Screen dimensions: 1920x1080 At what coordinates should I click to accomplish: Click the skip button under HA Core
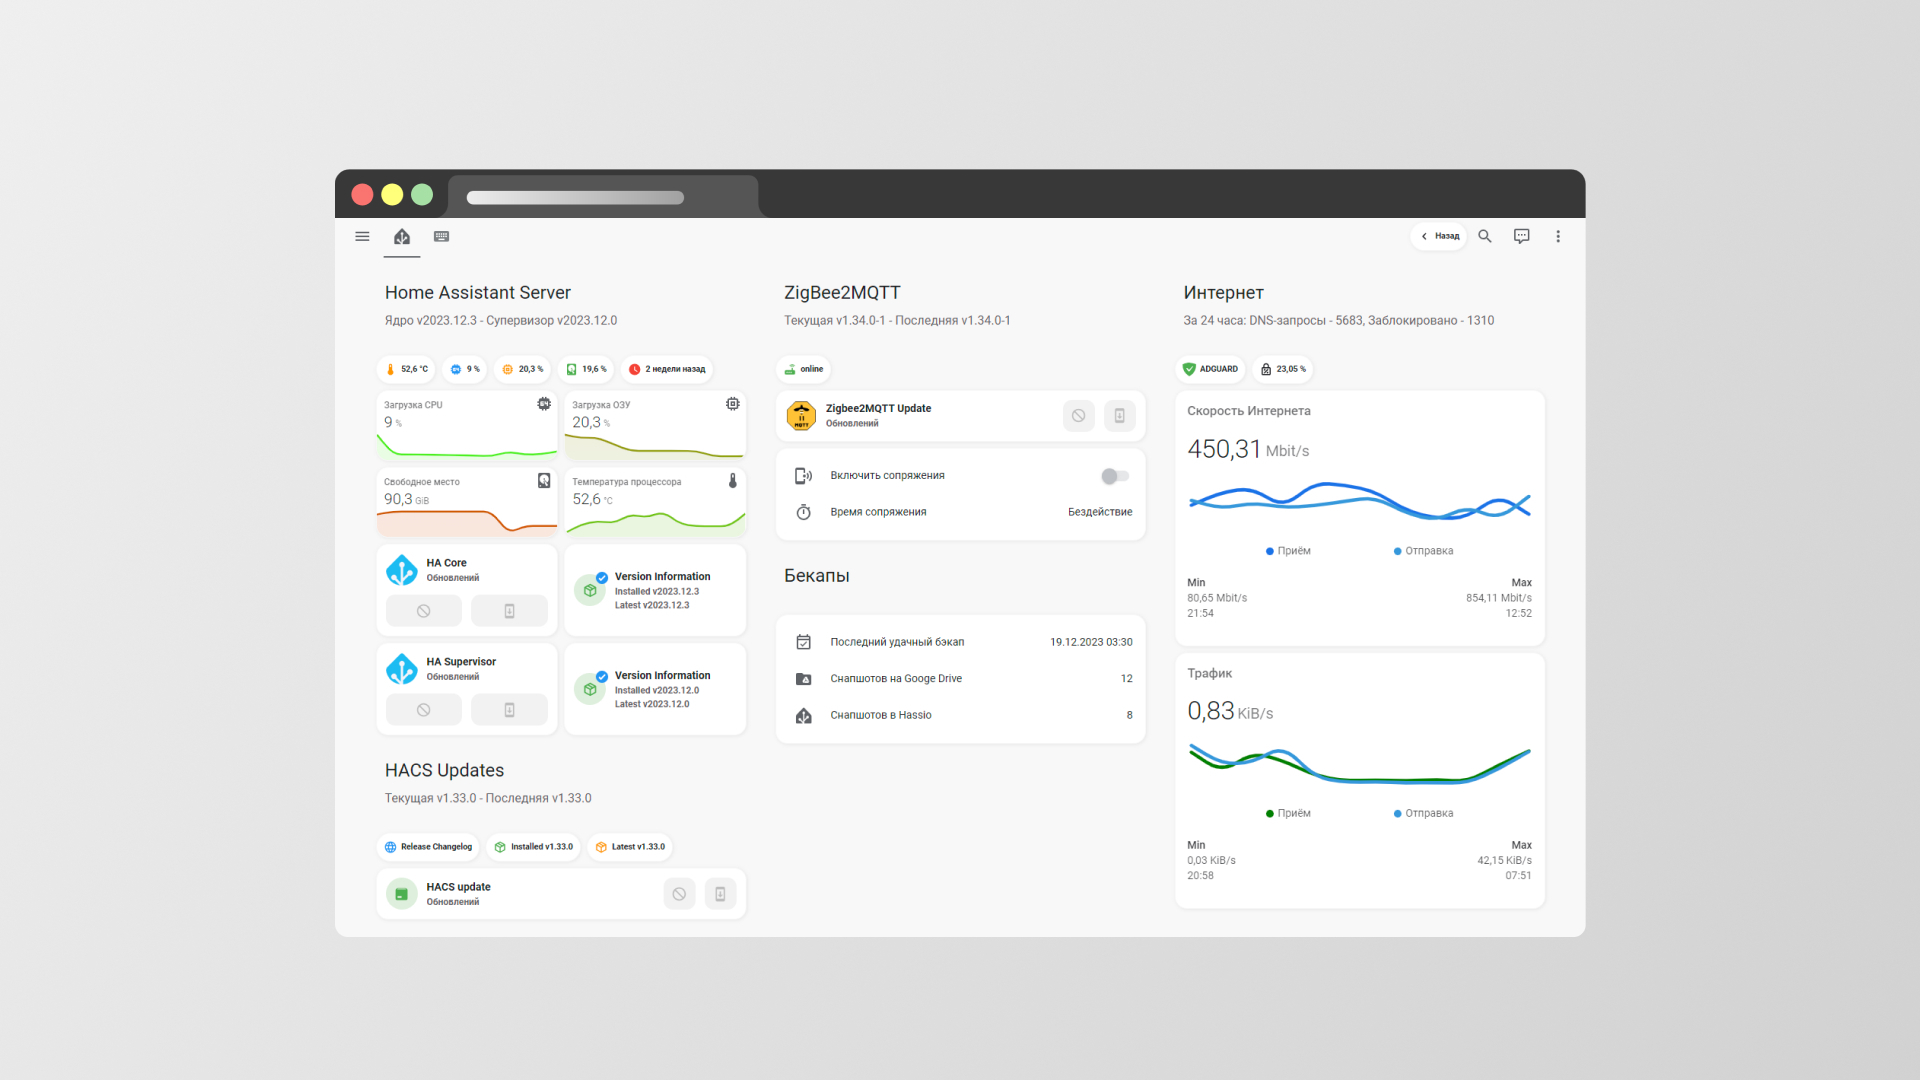point(424,611)
